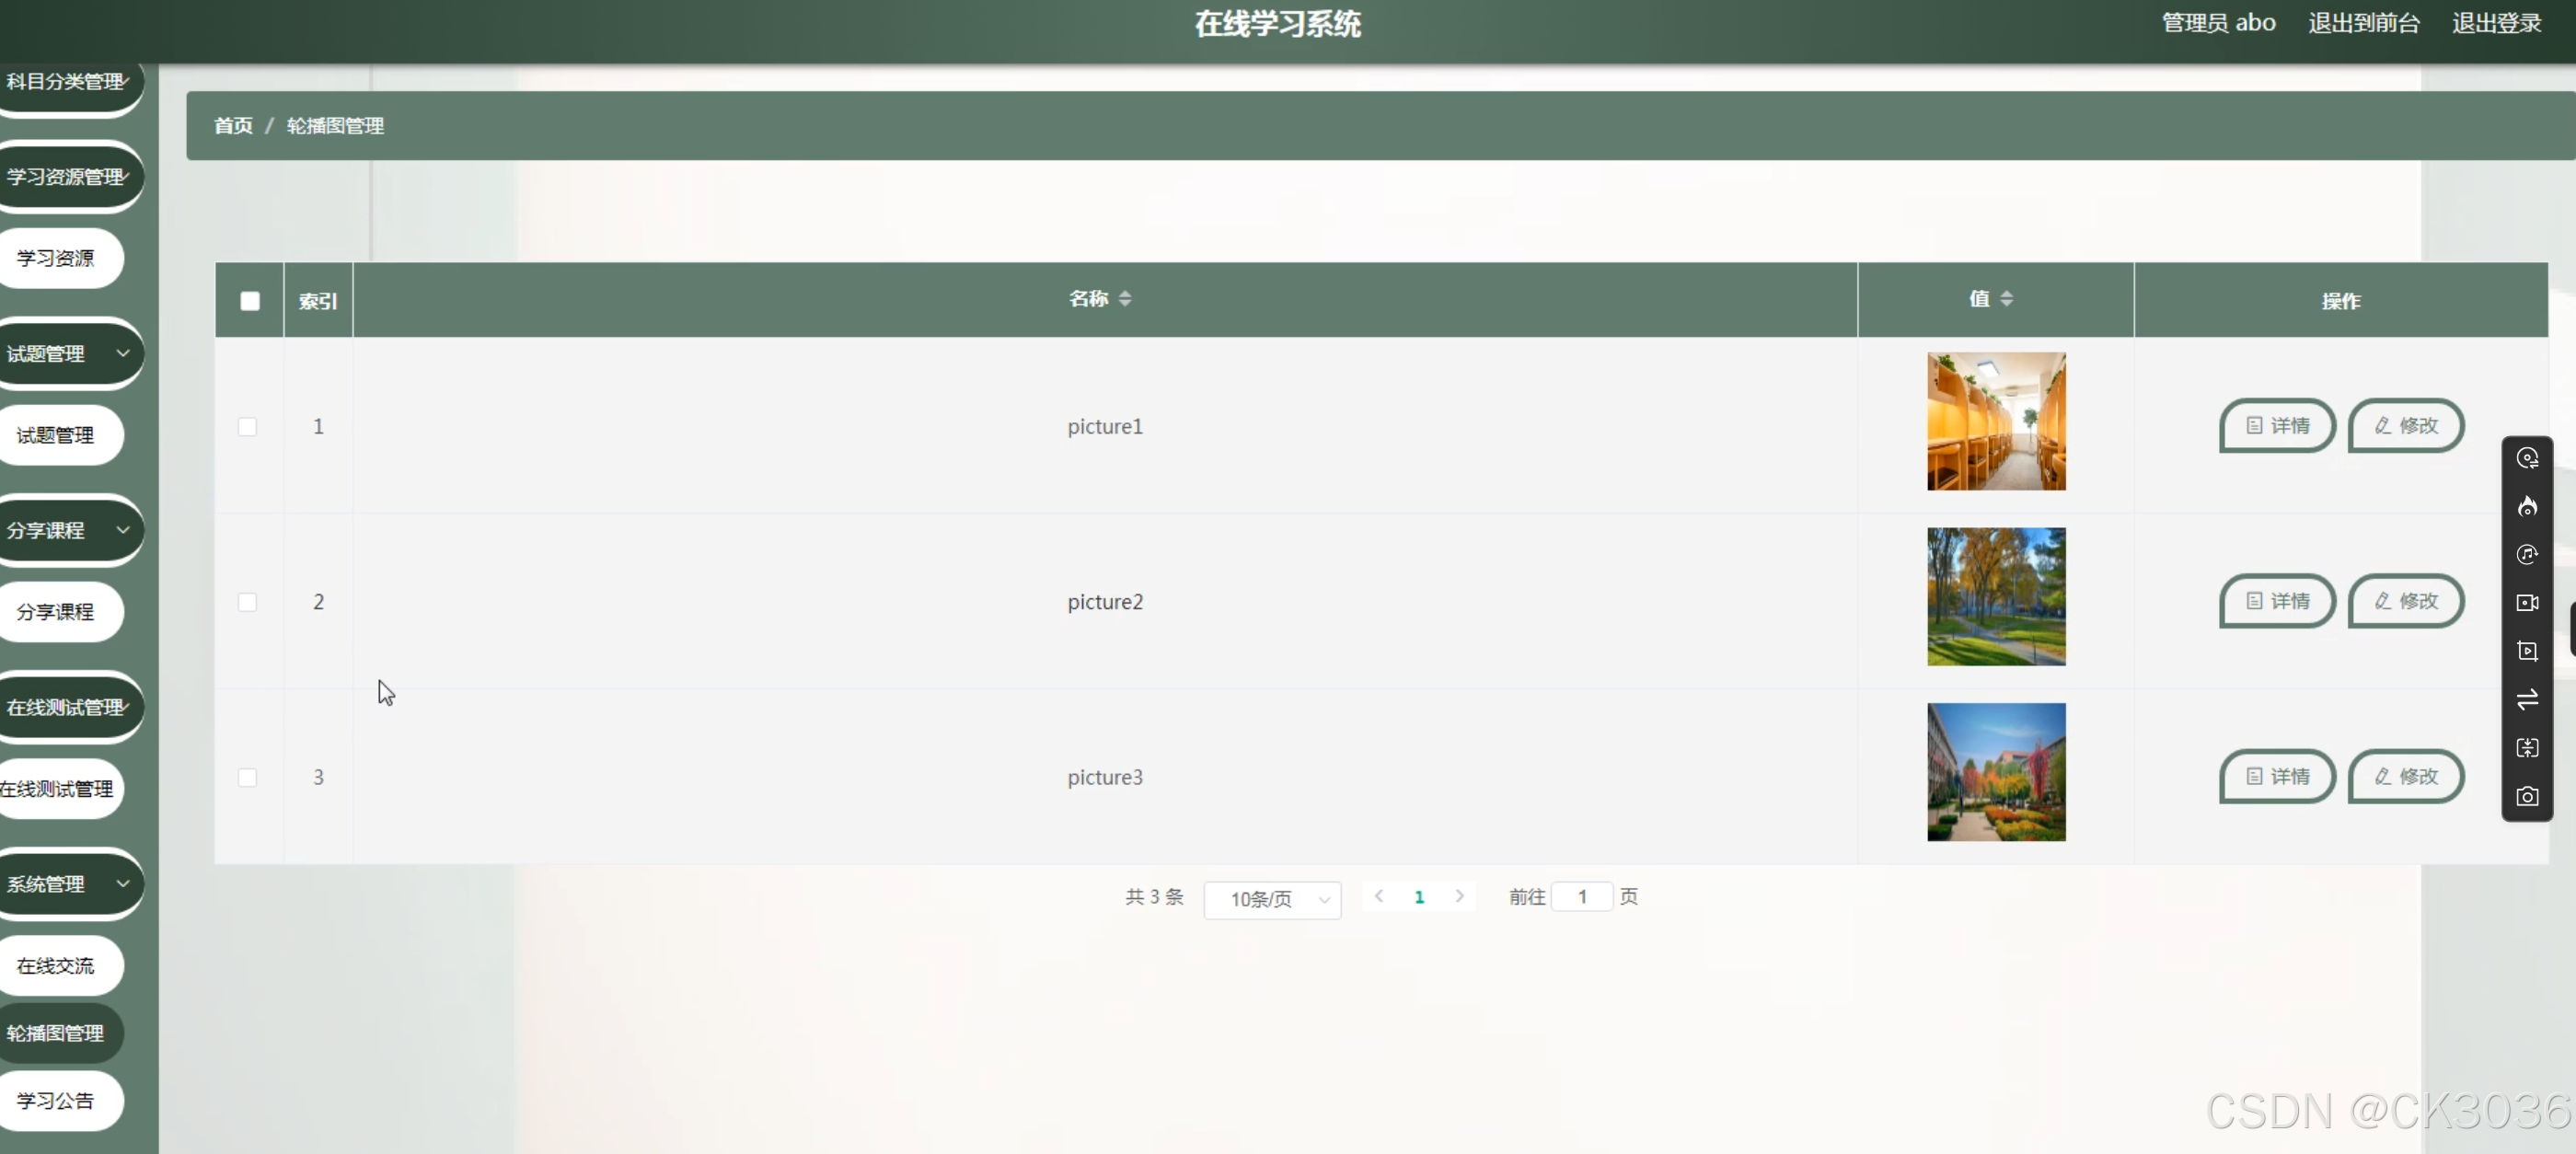Click the music note convert icon

2527,554
